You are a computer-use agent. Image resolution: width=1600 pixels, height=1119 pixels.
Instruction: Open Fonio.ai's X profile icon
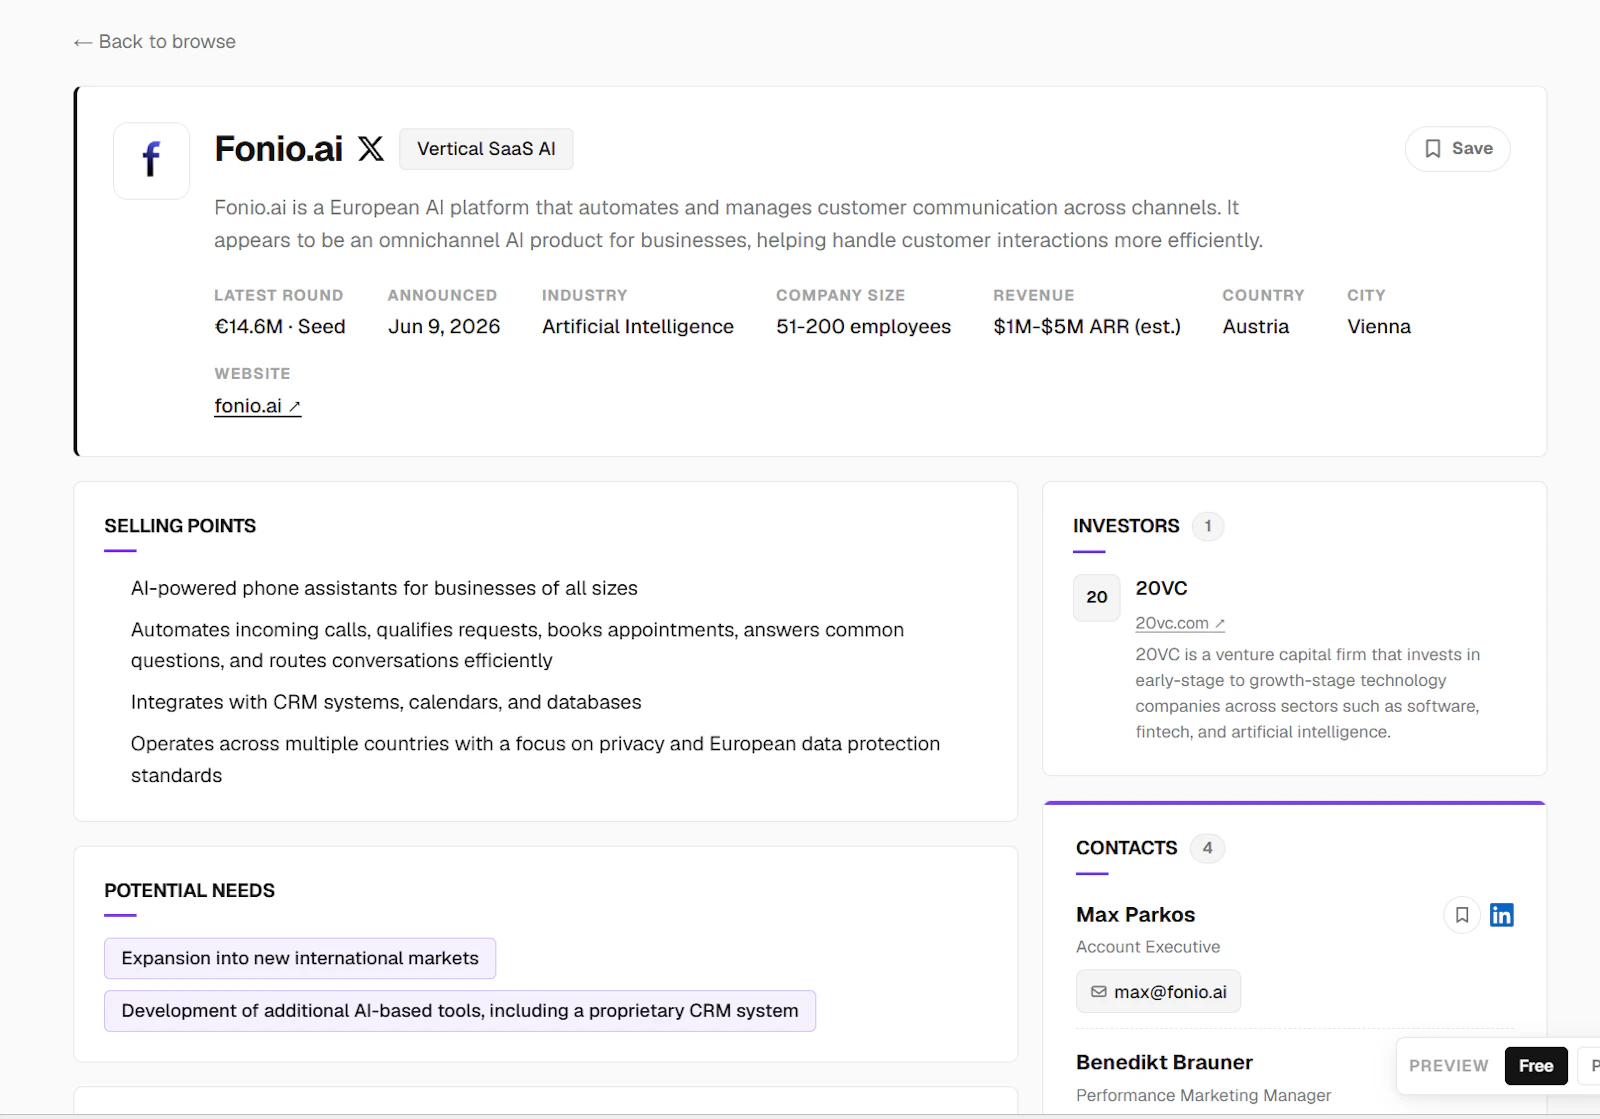(x=371, y=149)
